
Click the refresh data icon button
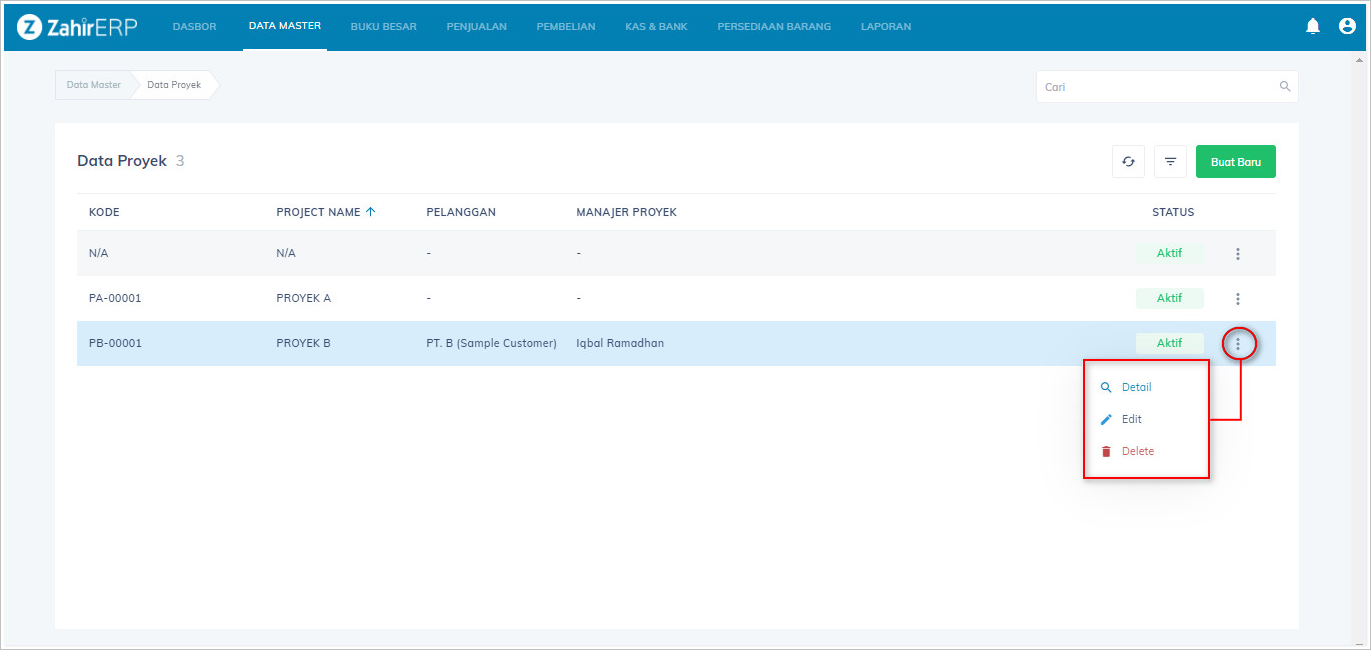(1128, 162)
